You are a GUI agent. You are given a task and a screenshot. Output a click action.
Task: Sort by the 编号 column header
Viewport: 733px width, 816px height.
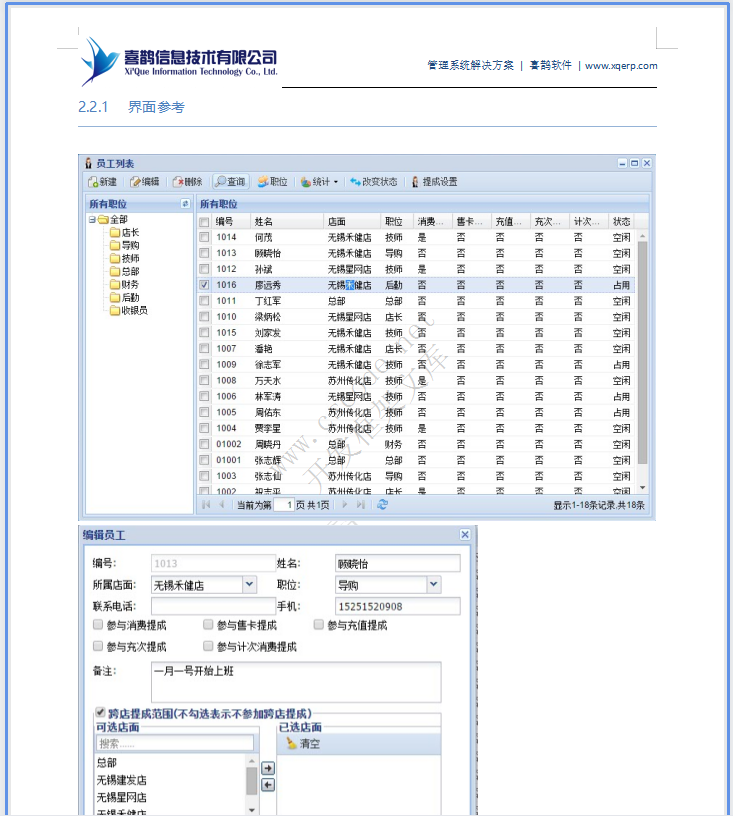point(232,222)
